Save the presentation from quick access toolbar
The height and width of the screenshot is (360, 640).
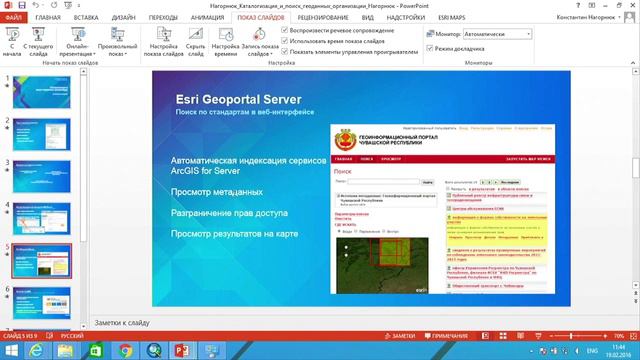click(22, 5)
